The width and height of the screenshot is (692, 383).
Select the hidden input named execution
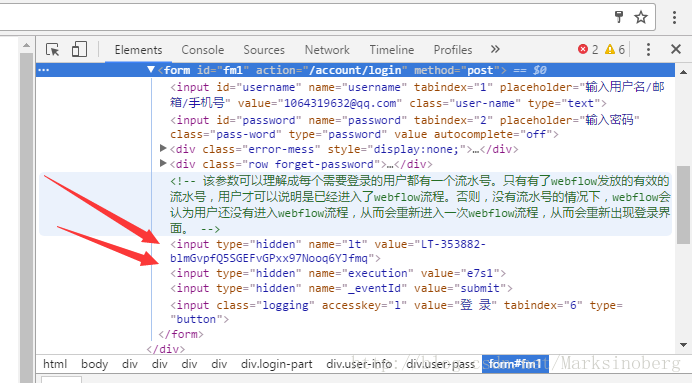click(338, 273)
